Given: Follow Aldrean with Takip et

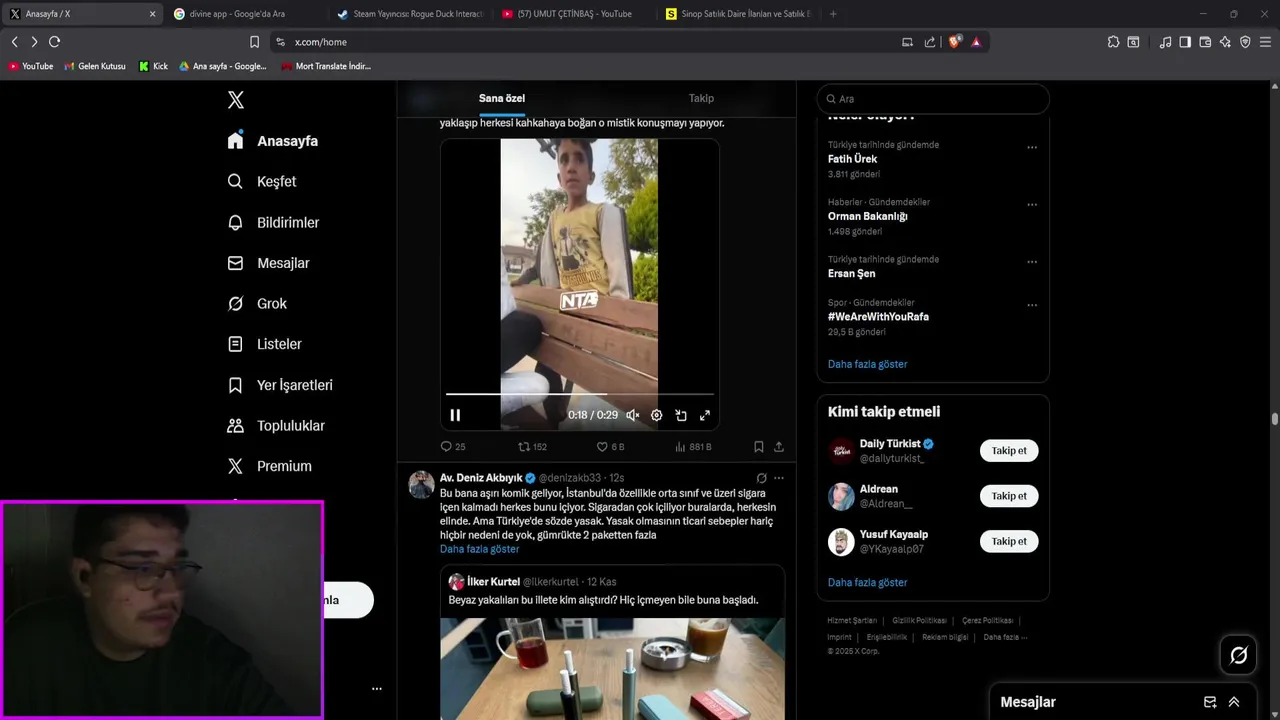Looking at the screenshot, I should [x=1009, y=496].
